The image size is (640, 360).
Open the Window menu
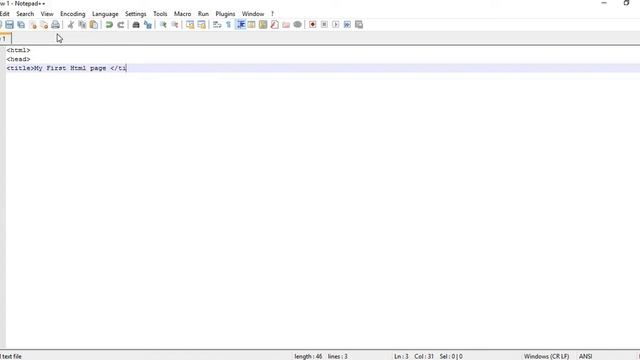pyautogui.click(x=253, y=14)
